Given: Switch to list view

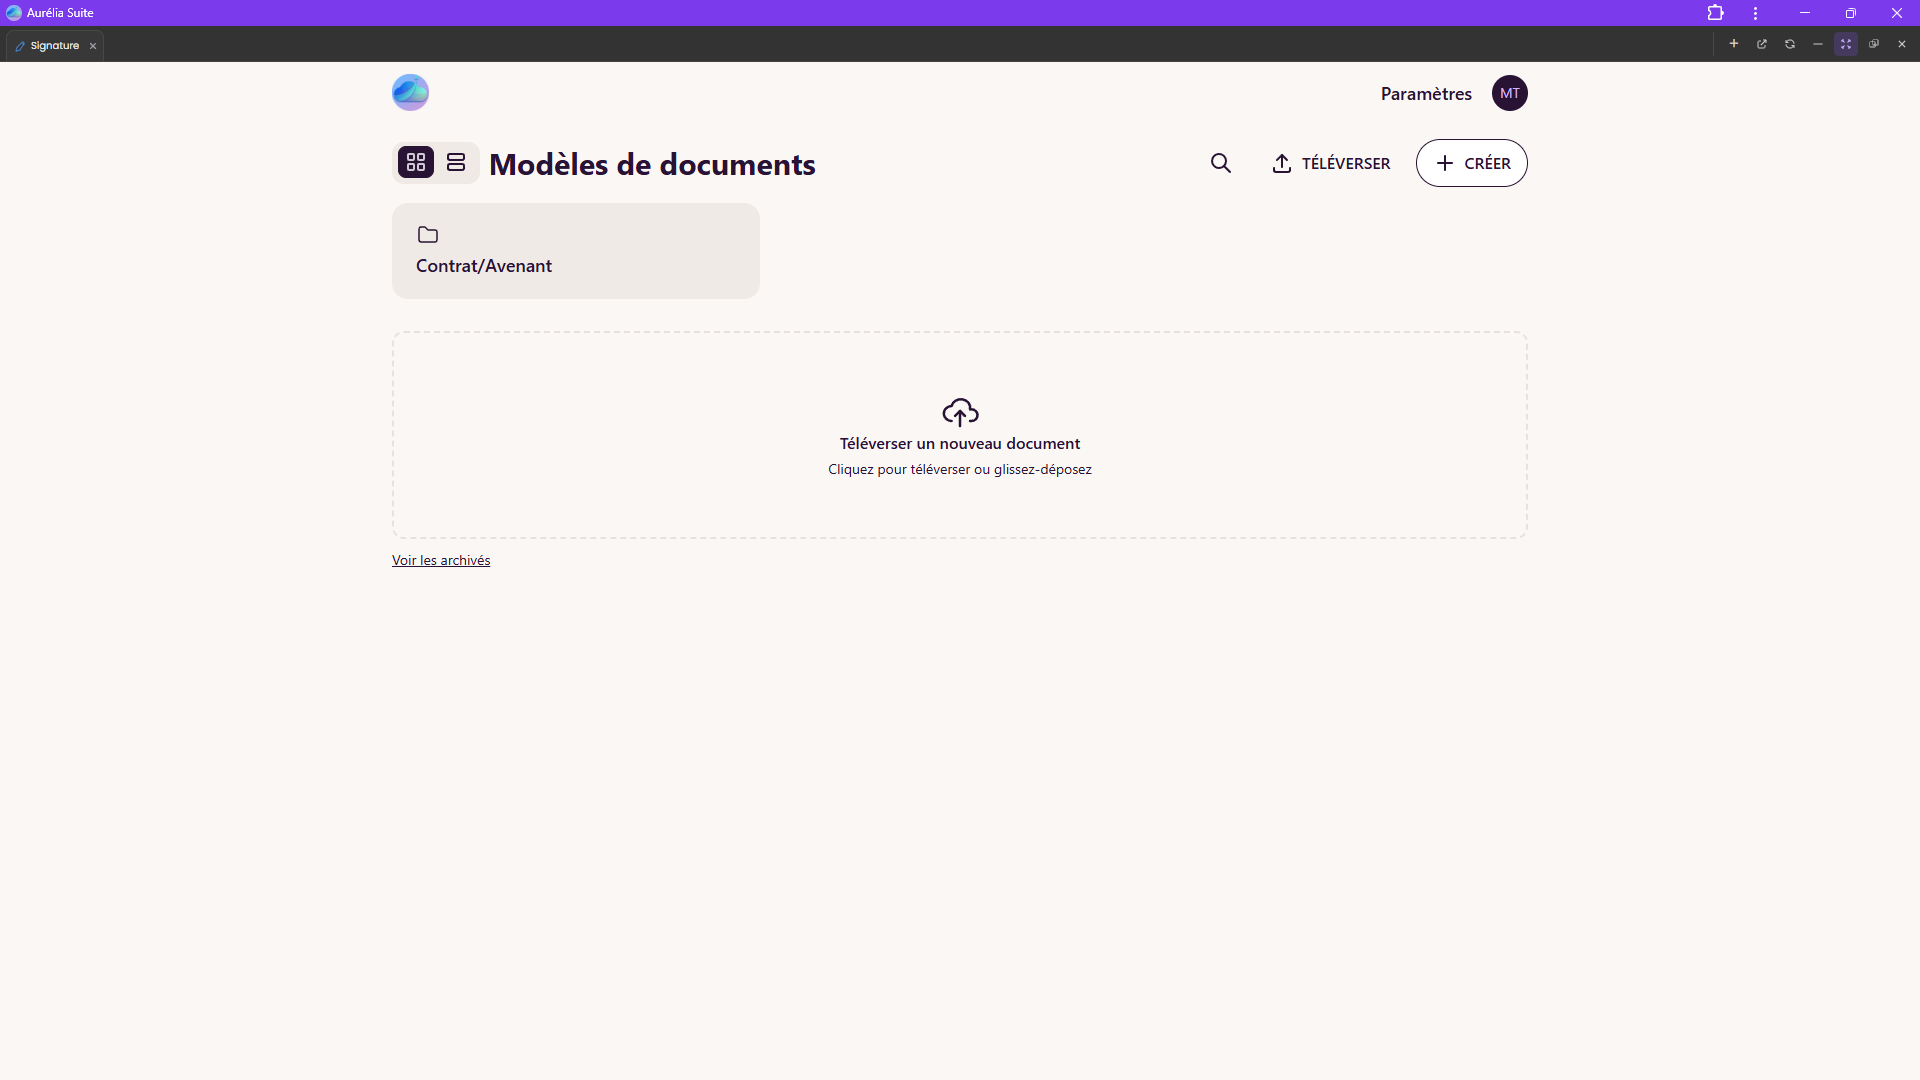Looking at the screenshot, I should pos(456,162).
